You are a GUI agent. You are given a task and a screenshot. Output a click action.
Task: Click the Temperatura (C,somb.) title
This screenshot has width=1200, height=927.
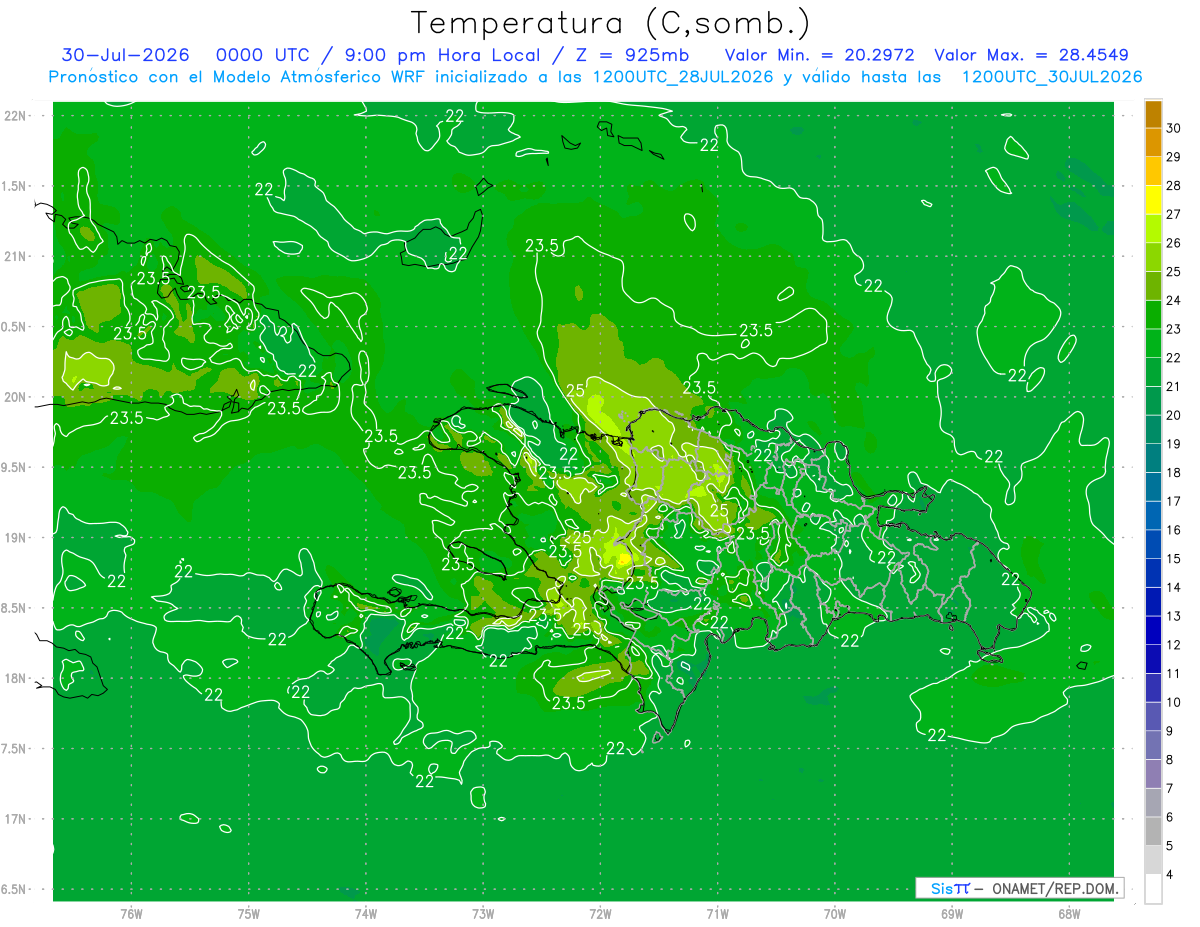coord(610,22)
